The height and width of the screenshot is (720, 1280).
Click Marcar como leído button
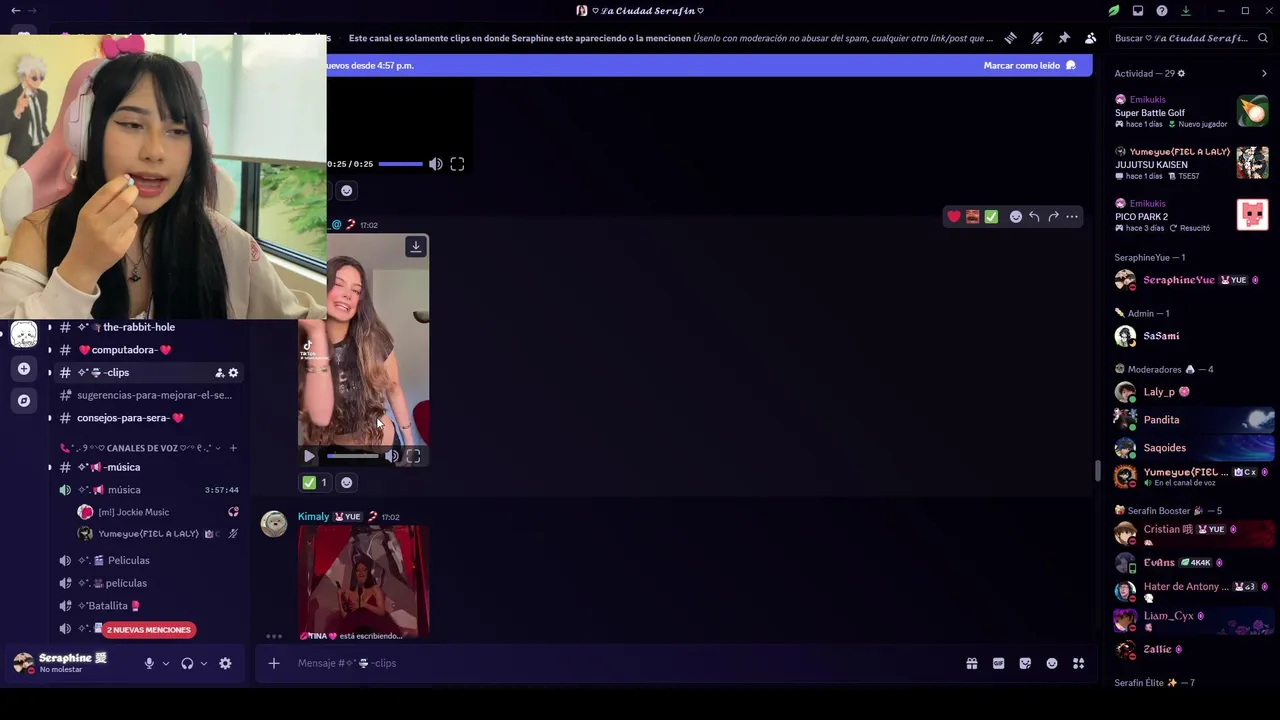(x=1030, y=65)
